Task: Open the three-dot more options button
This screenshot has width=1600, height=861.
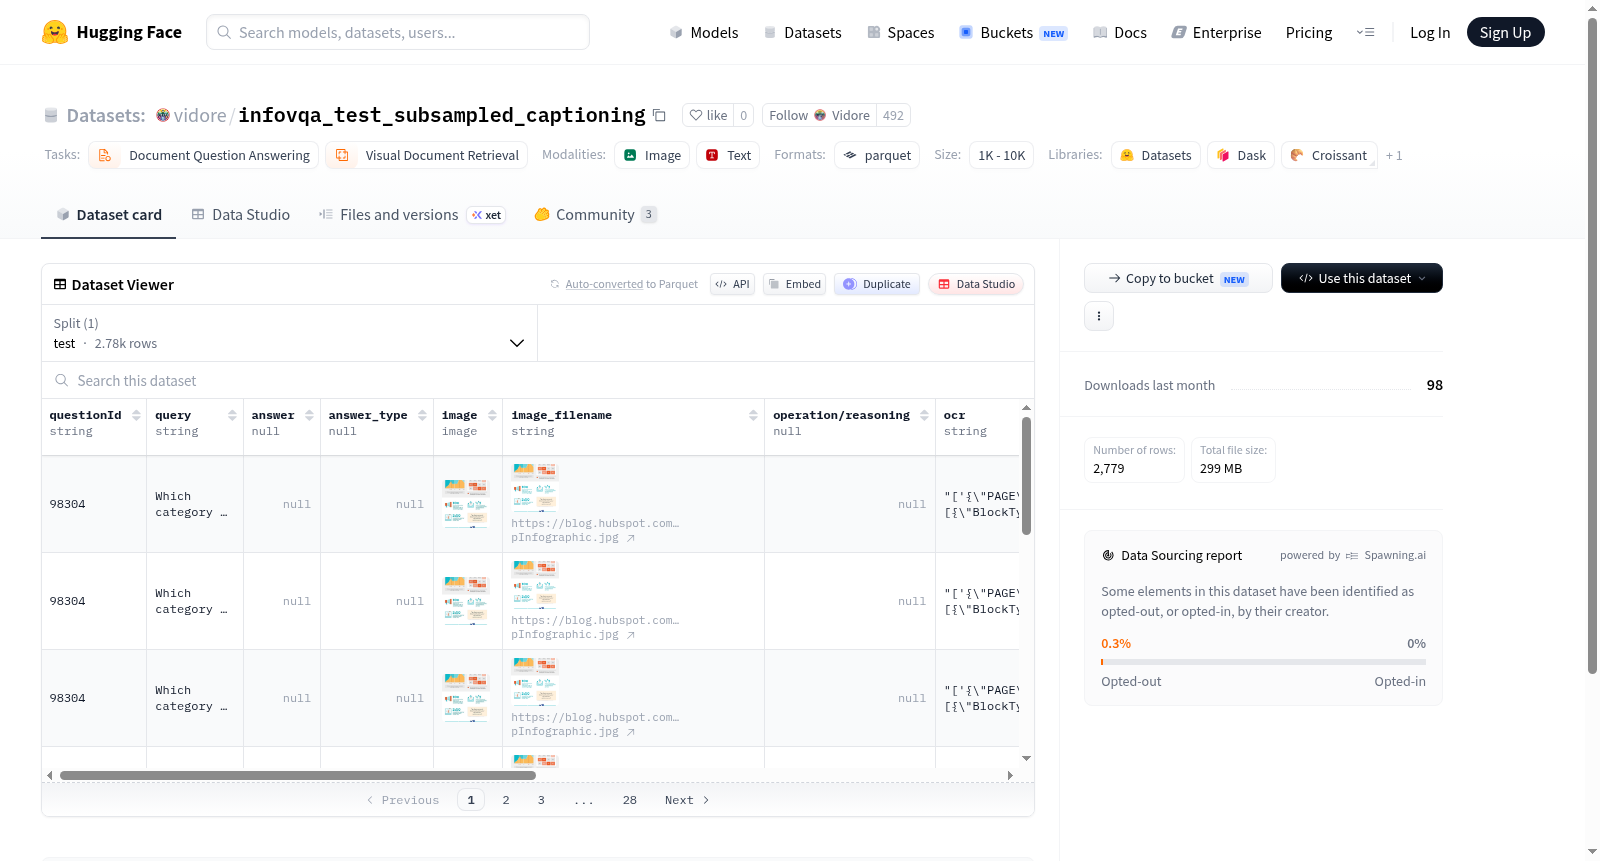Action: (x=1099, y=316)
